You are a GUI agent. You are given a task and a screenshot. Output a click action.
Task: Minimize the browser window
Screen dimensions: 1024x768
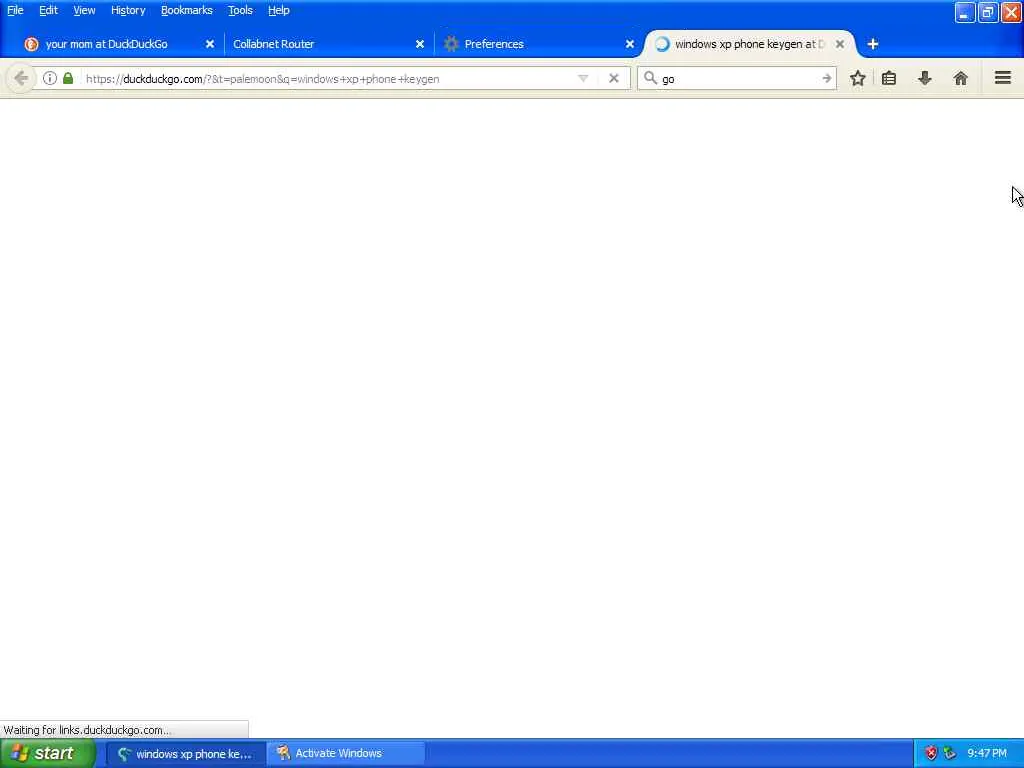[x=965, y=12]
